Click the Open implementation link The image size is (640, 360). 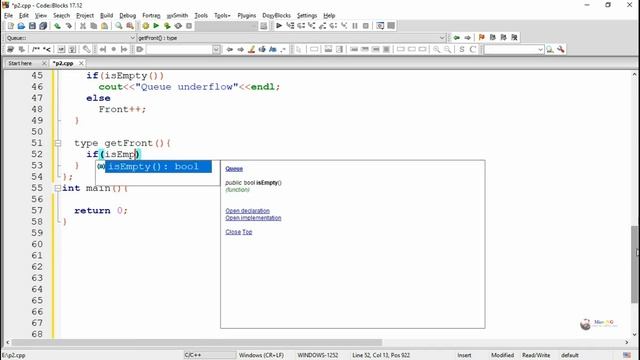coord(253,218)
